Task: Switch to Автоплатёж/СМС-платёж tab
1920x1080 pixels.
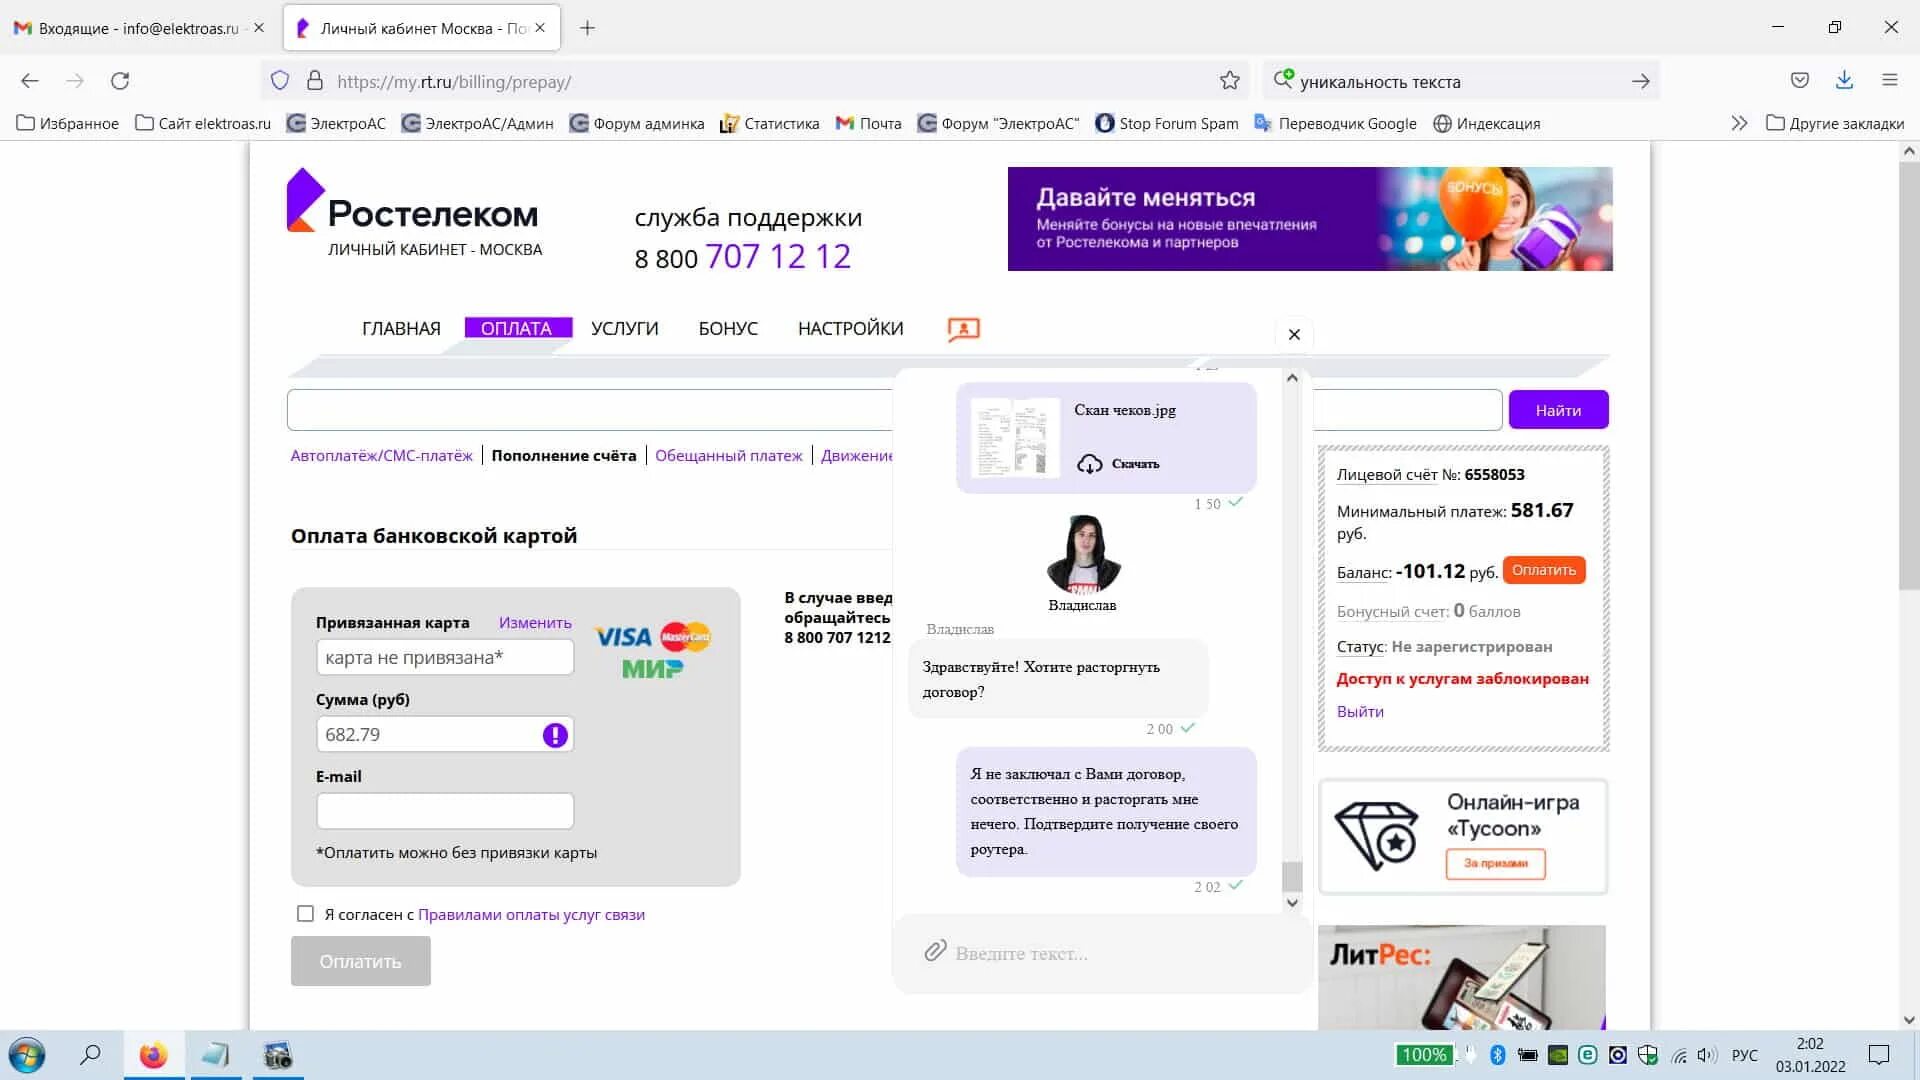Action: (380, 454)
